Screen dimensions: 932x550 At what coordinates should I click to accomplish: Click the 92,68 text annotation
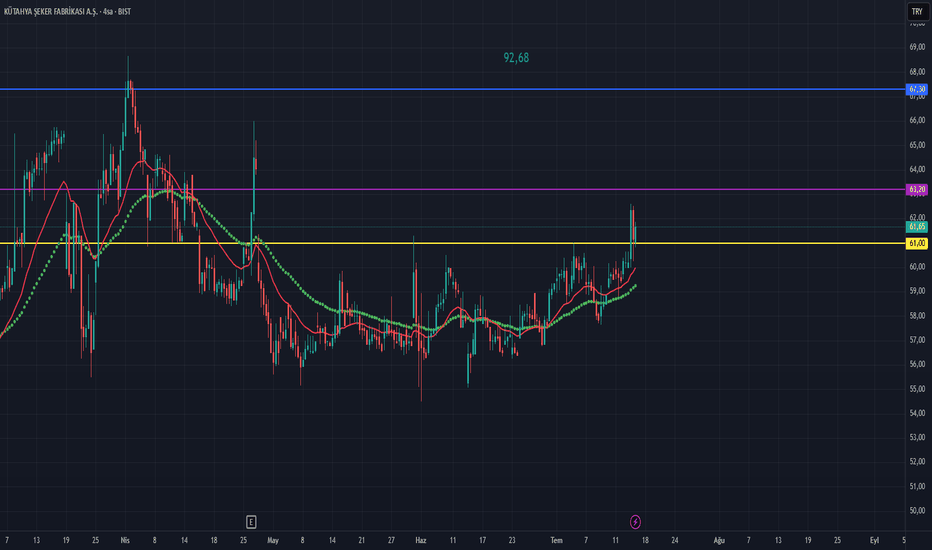click(x=516, y=58)
